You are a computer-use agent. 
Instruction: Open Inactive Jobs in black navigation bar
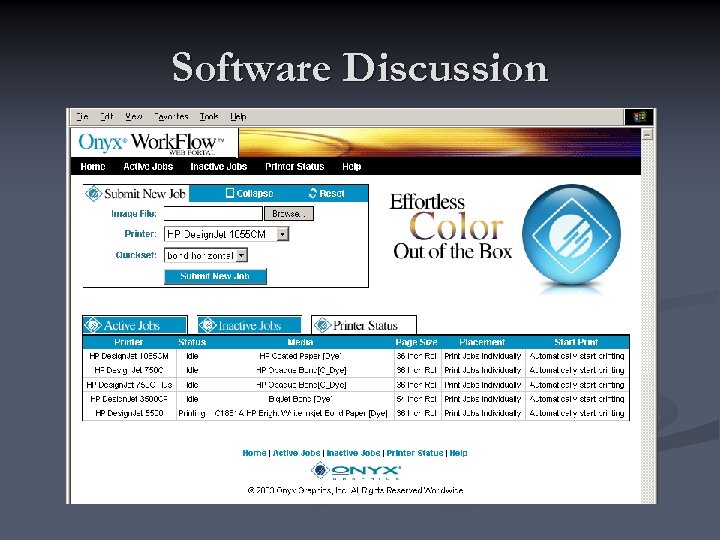tap(219, 167)
